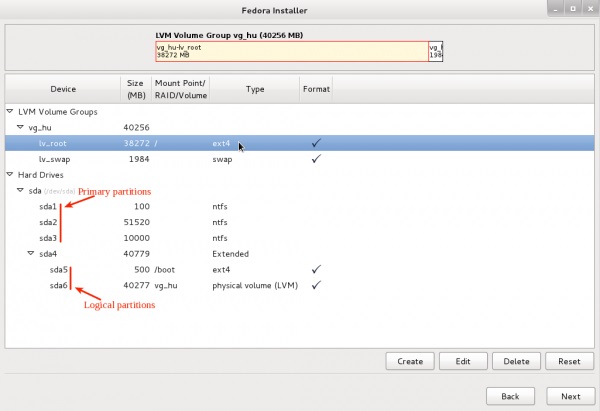Close the Fedora Installer window
The height and width of the screenshot is (411, 600).
coord(590,9)
